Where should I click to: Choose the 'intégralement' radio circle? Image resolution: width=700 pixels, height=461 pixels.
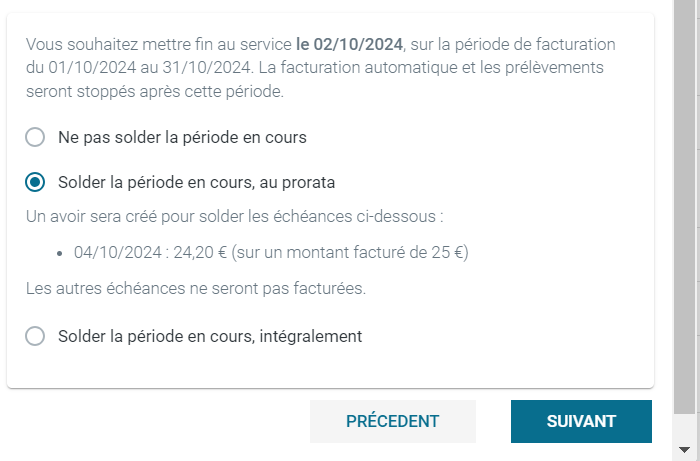(35, 336)
